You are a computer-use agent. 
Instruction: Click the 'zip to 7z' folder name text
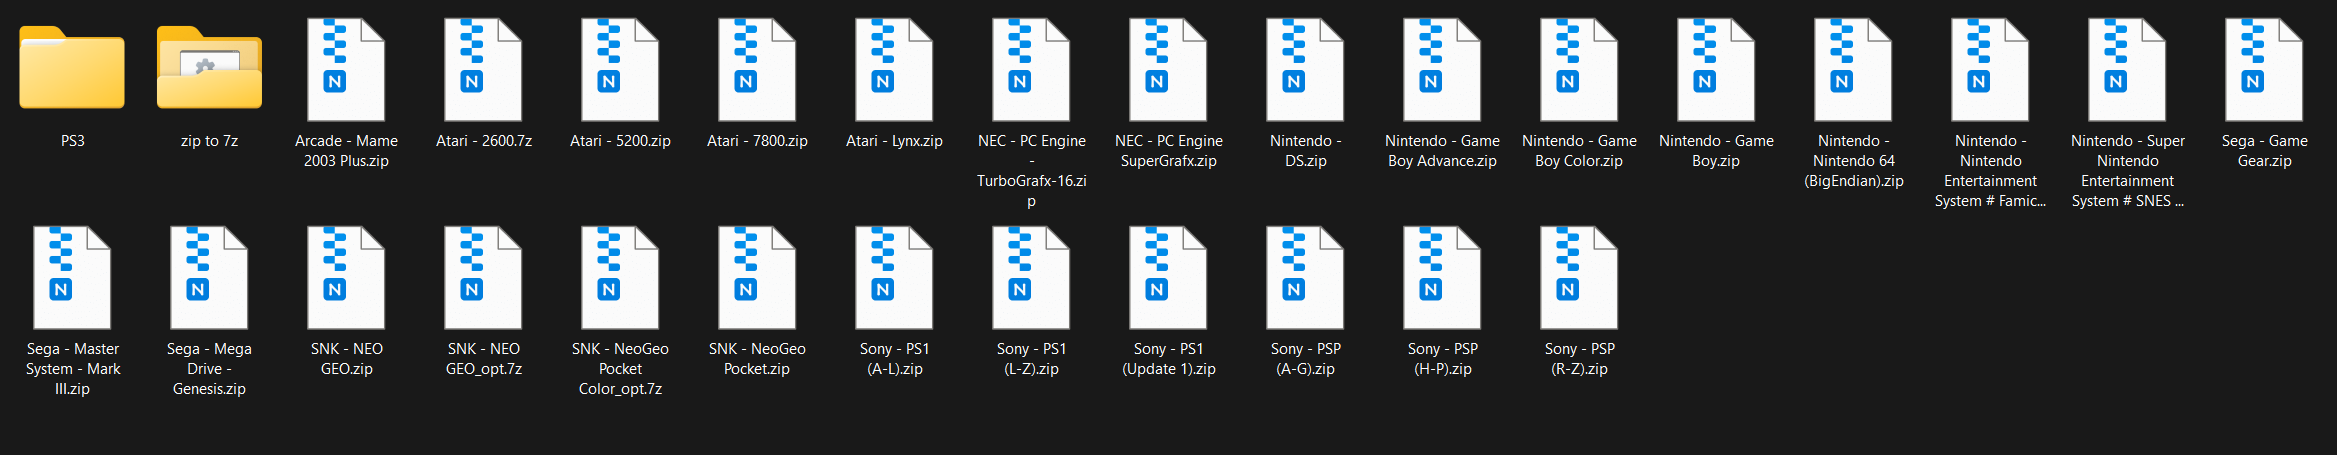tap(209, 141)
